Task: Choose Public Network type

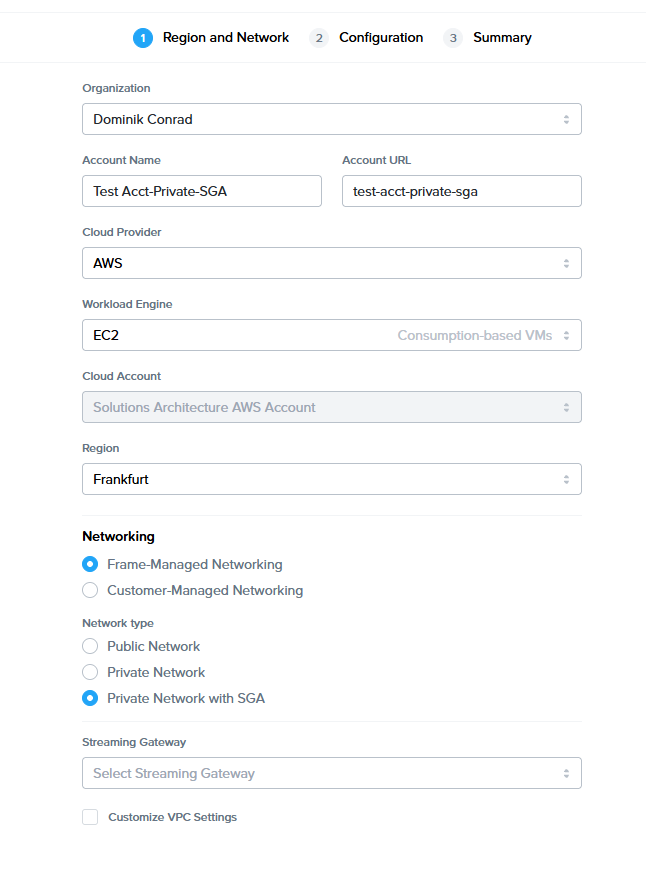Action: click(90, 646)
